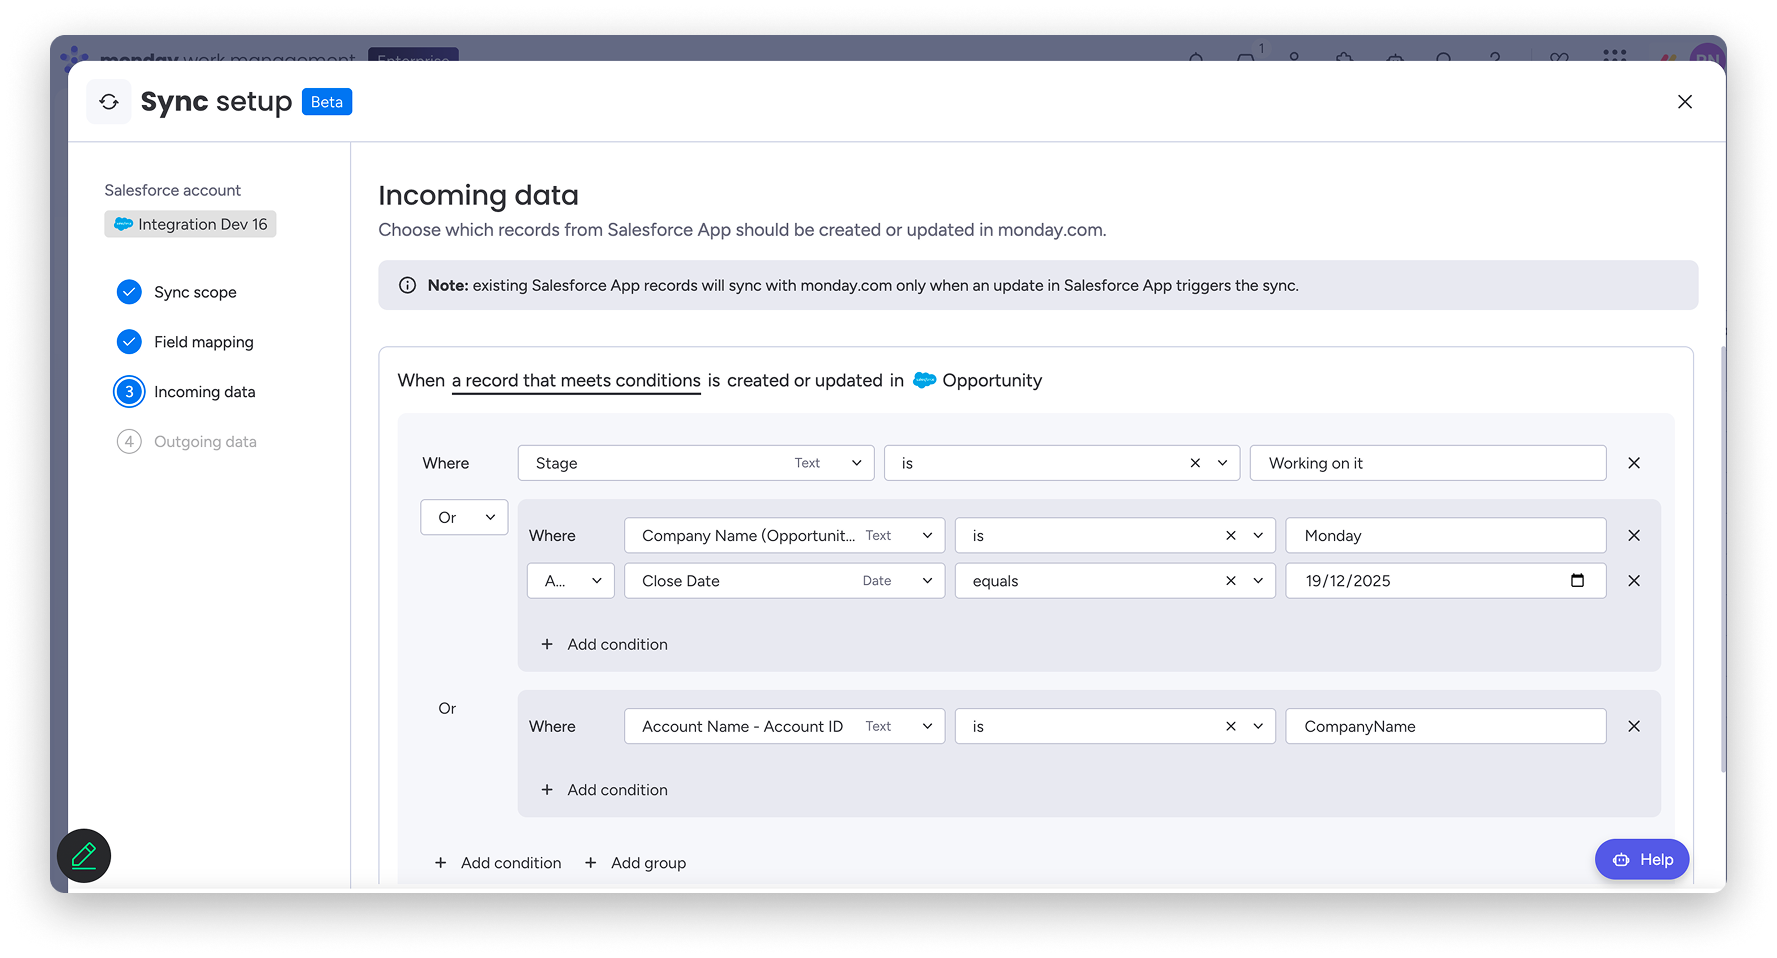Click the Working on it value field
The height and width of the screenshot is (958, 1777).
[1427, 463]
